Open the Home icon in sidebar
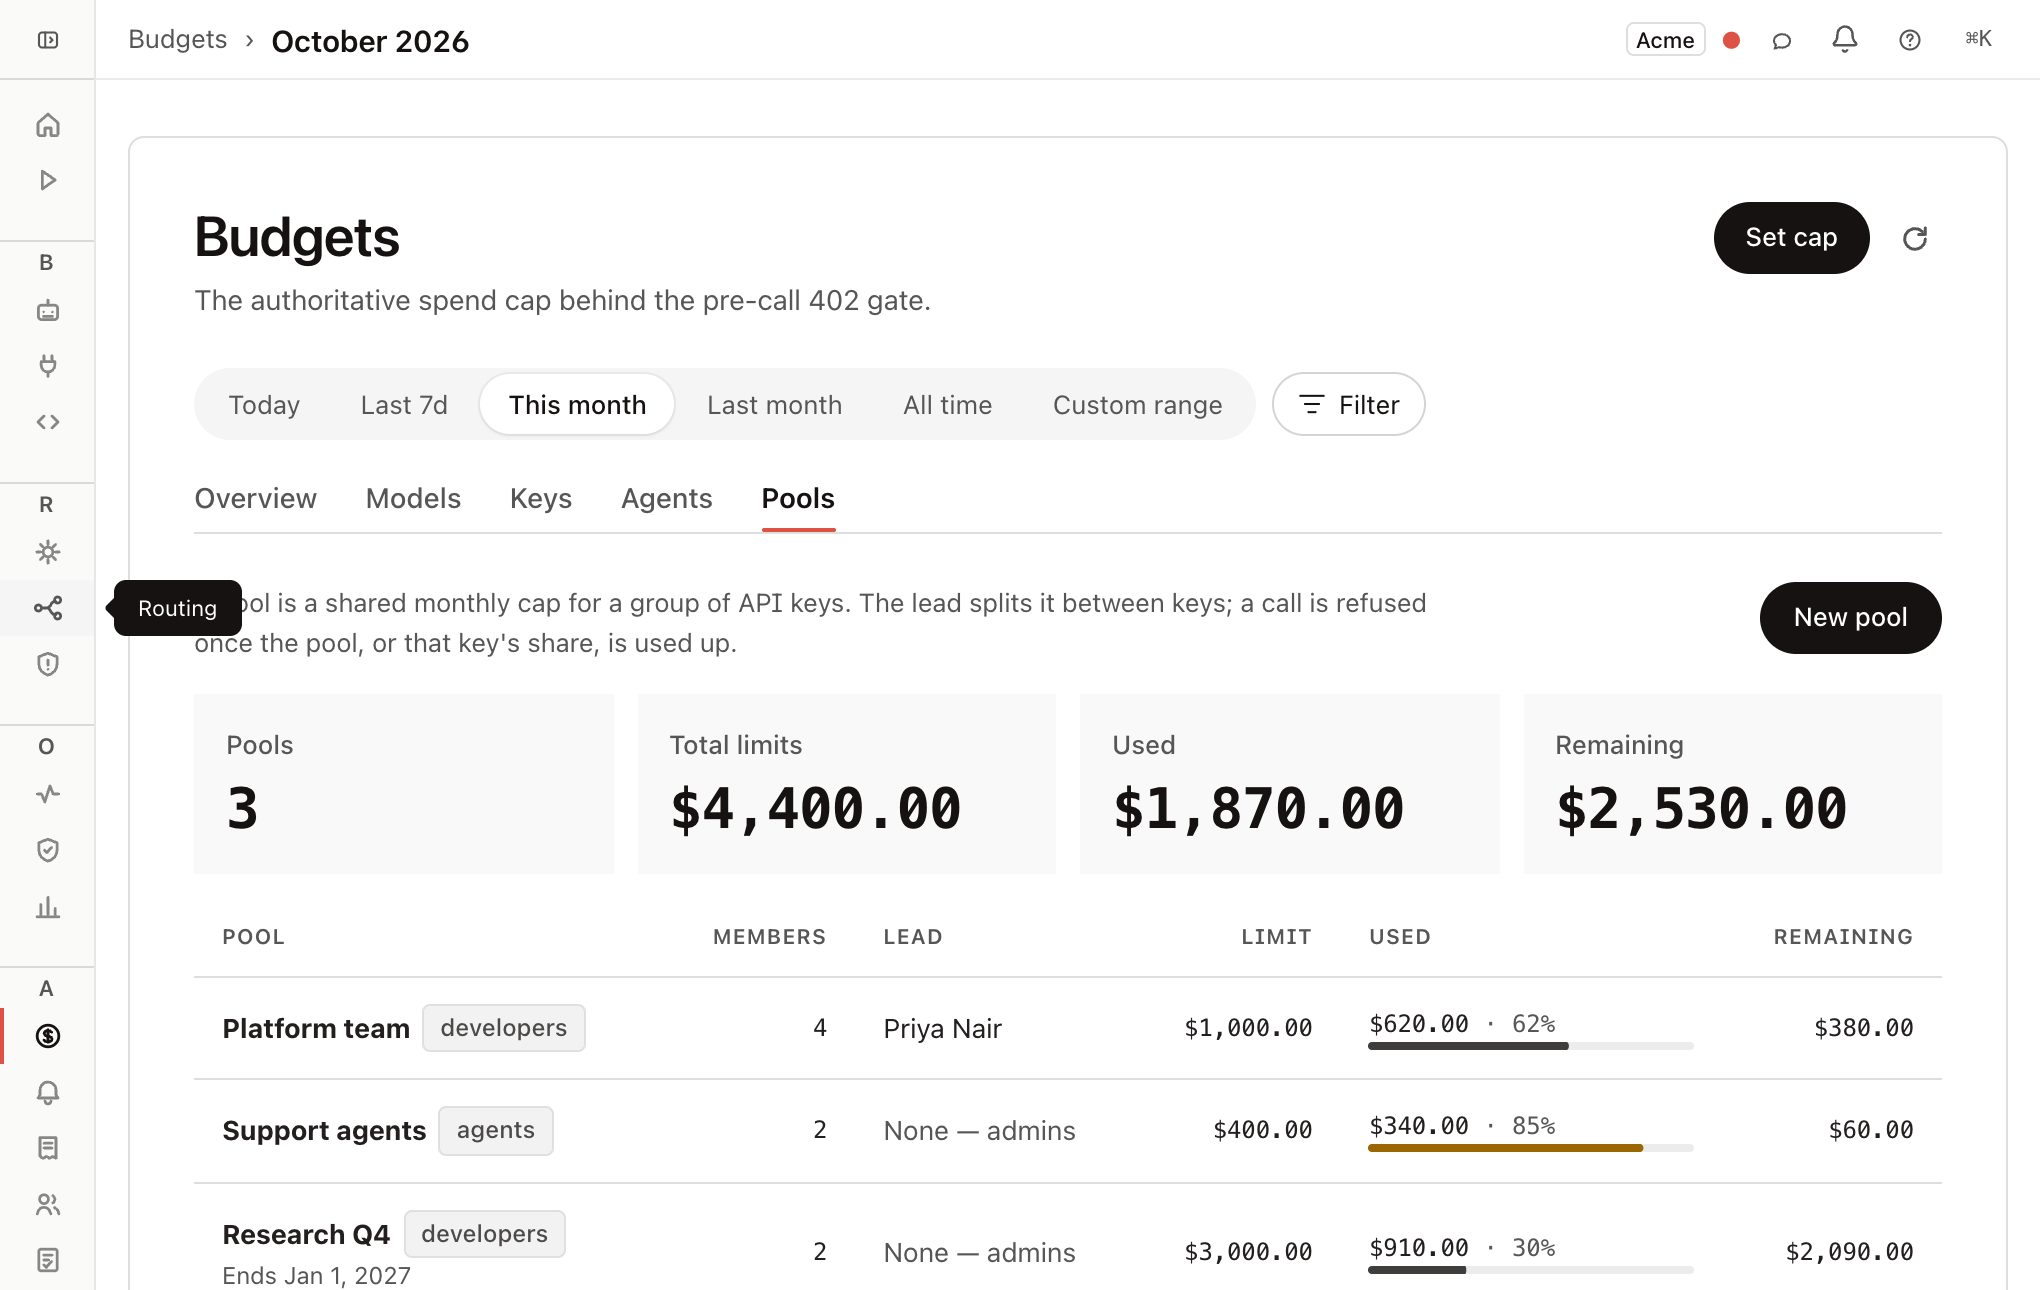This screenshot has width=2040, height=1290. coord(47,125)
